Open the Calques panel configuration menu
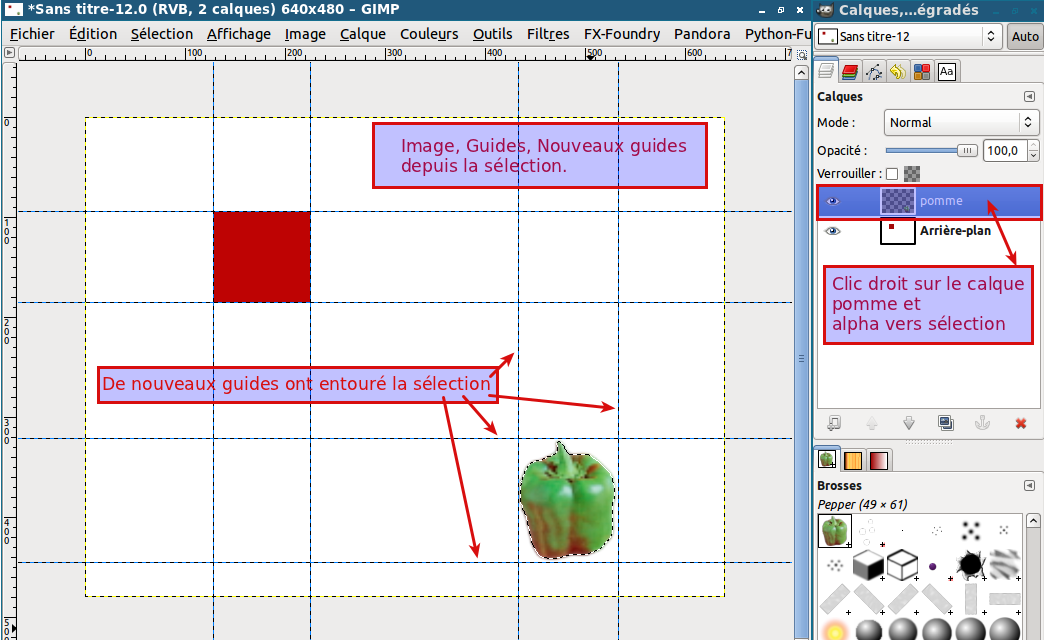The image size is (1044, 641). click(1029, 97)
